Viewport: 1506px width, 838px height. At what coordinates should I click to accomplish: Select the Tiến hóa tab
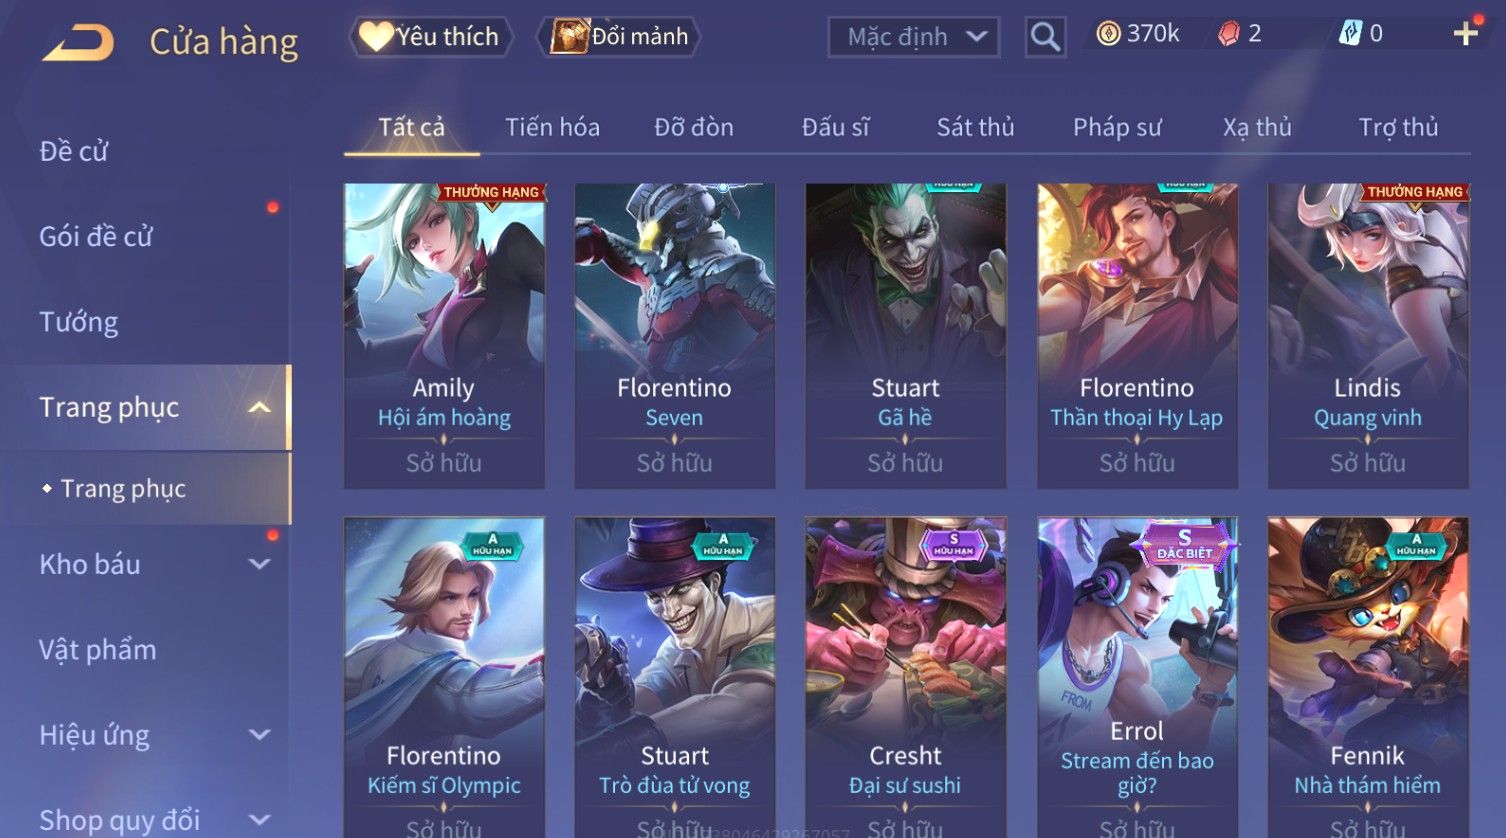point(552,127)
